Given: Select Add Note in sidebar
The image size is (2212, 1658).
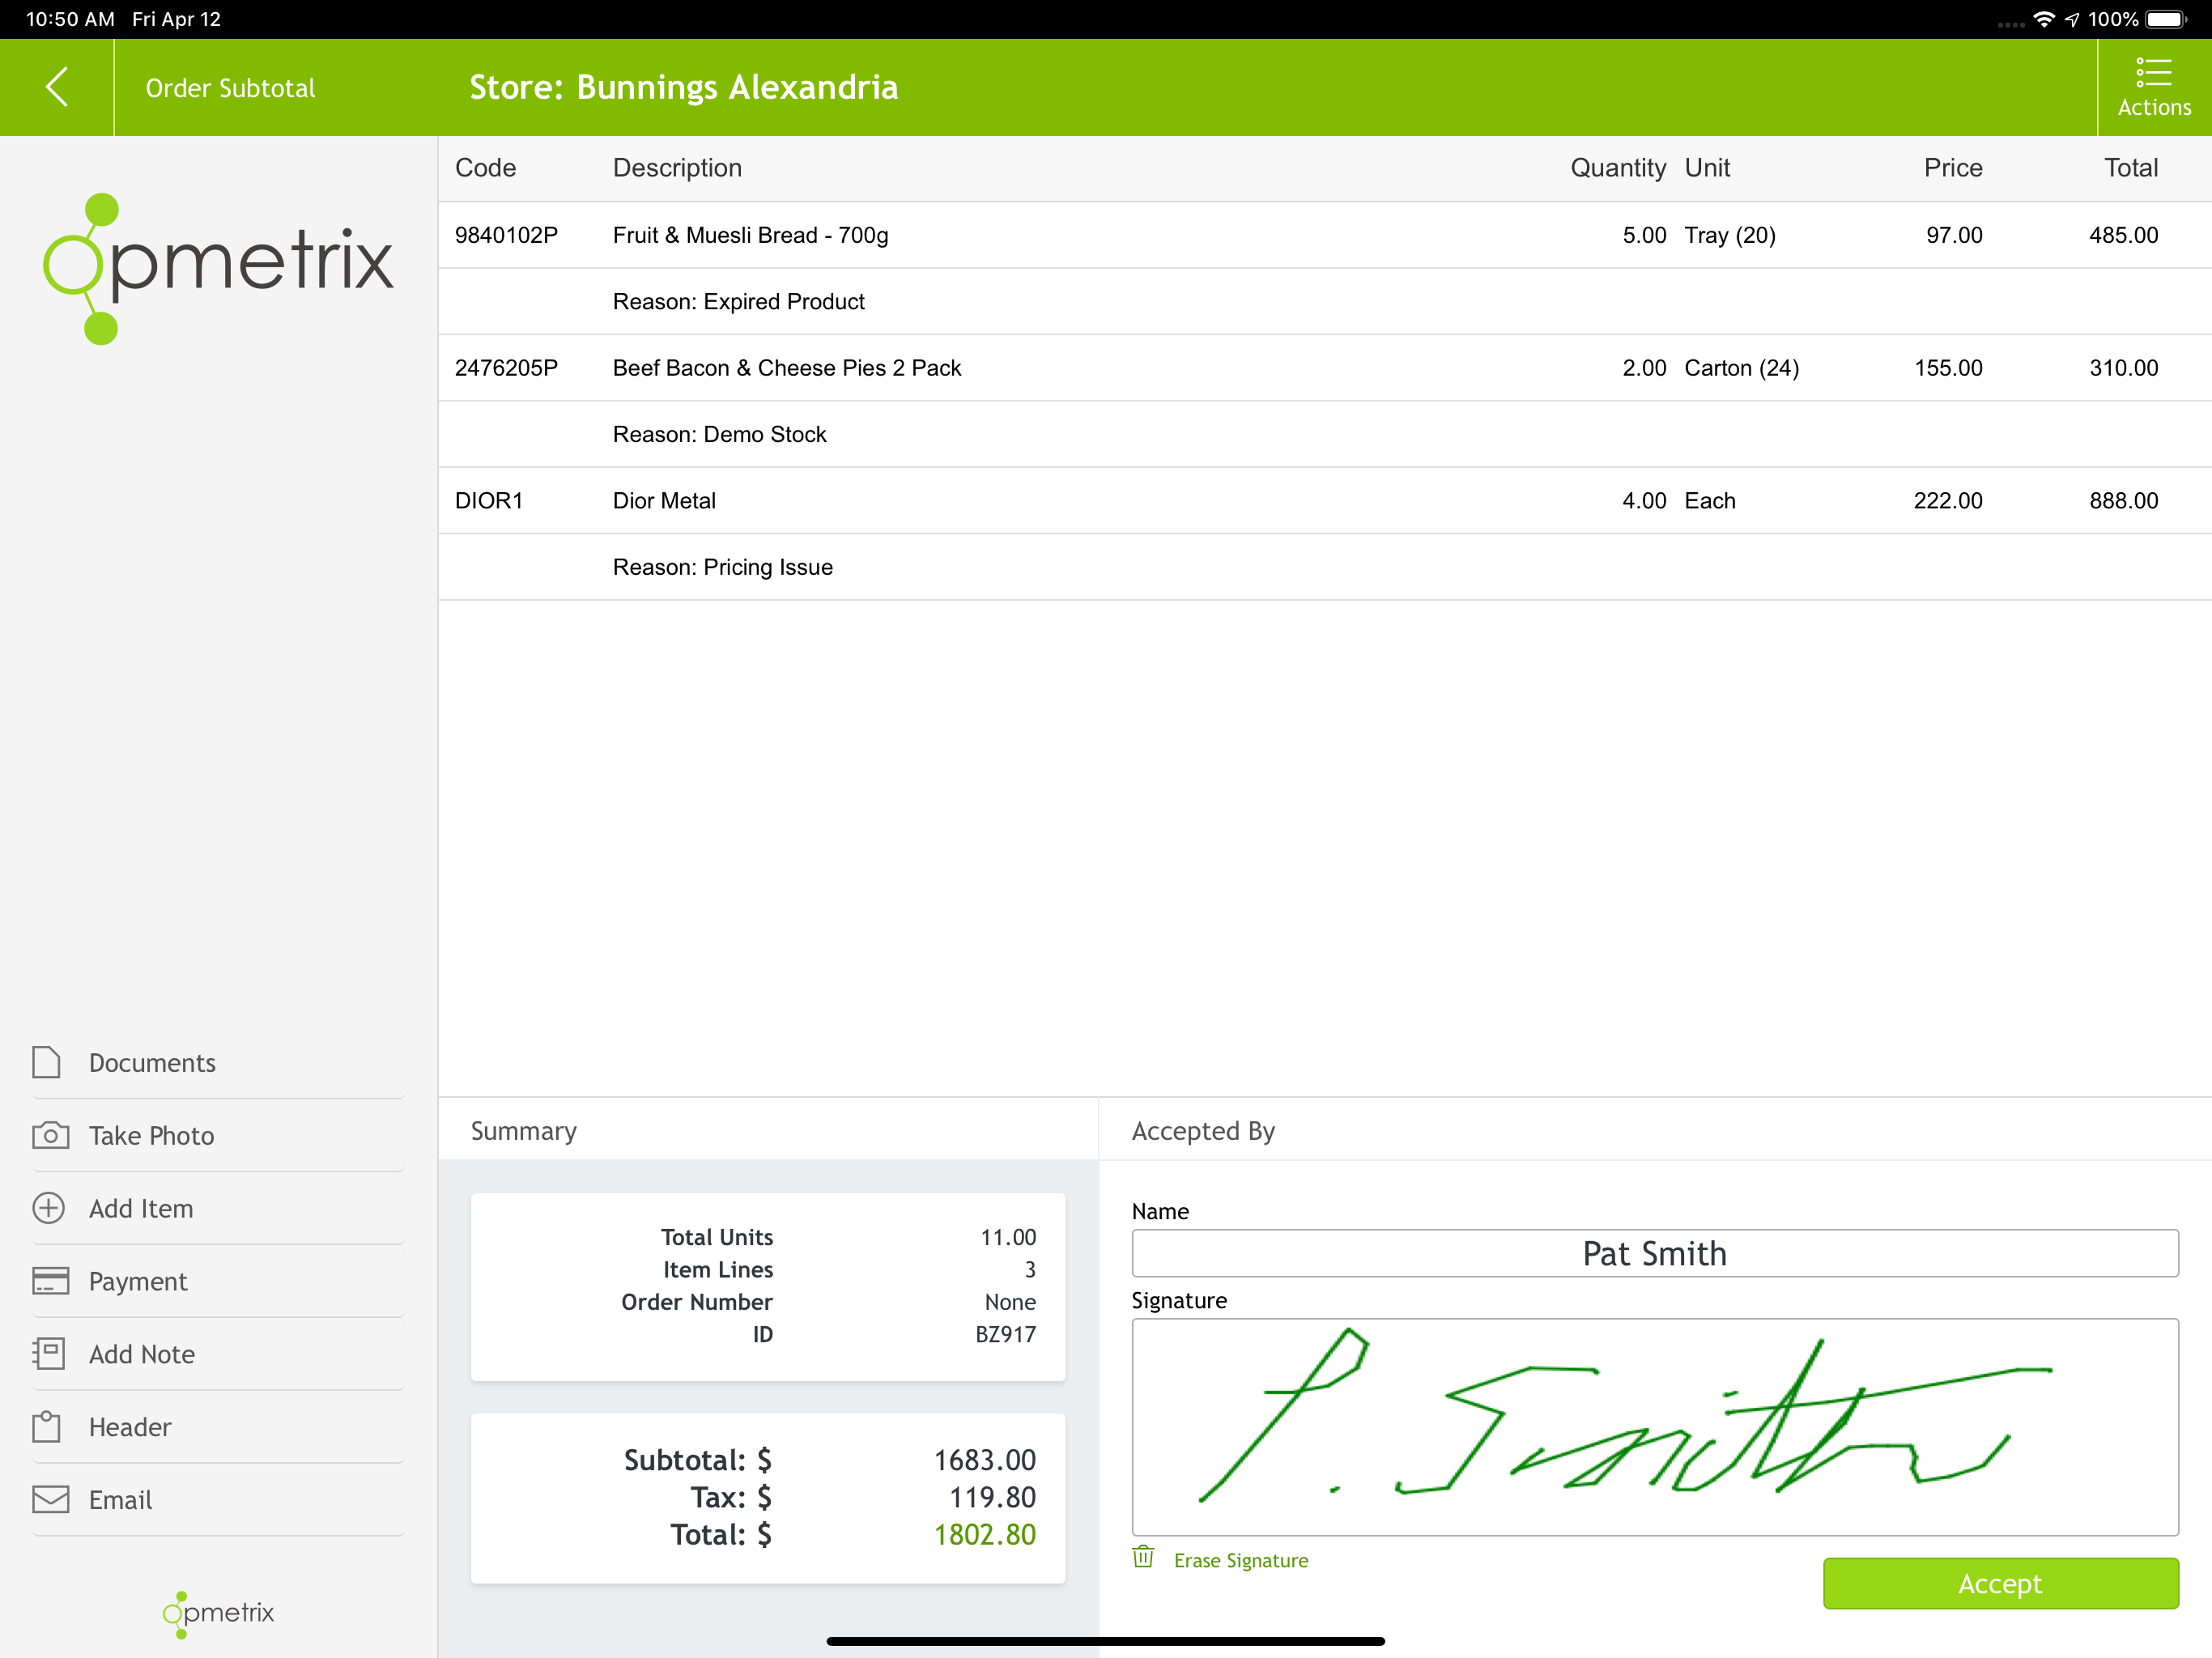Looking at the screenshot, I should click(218, 1354).
